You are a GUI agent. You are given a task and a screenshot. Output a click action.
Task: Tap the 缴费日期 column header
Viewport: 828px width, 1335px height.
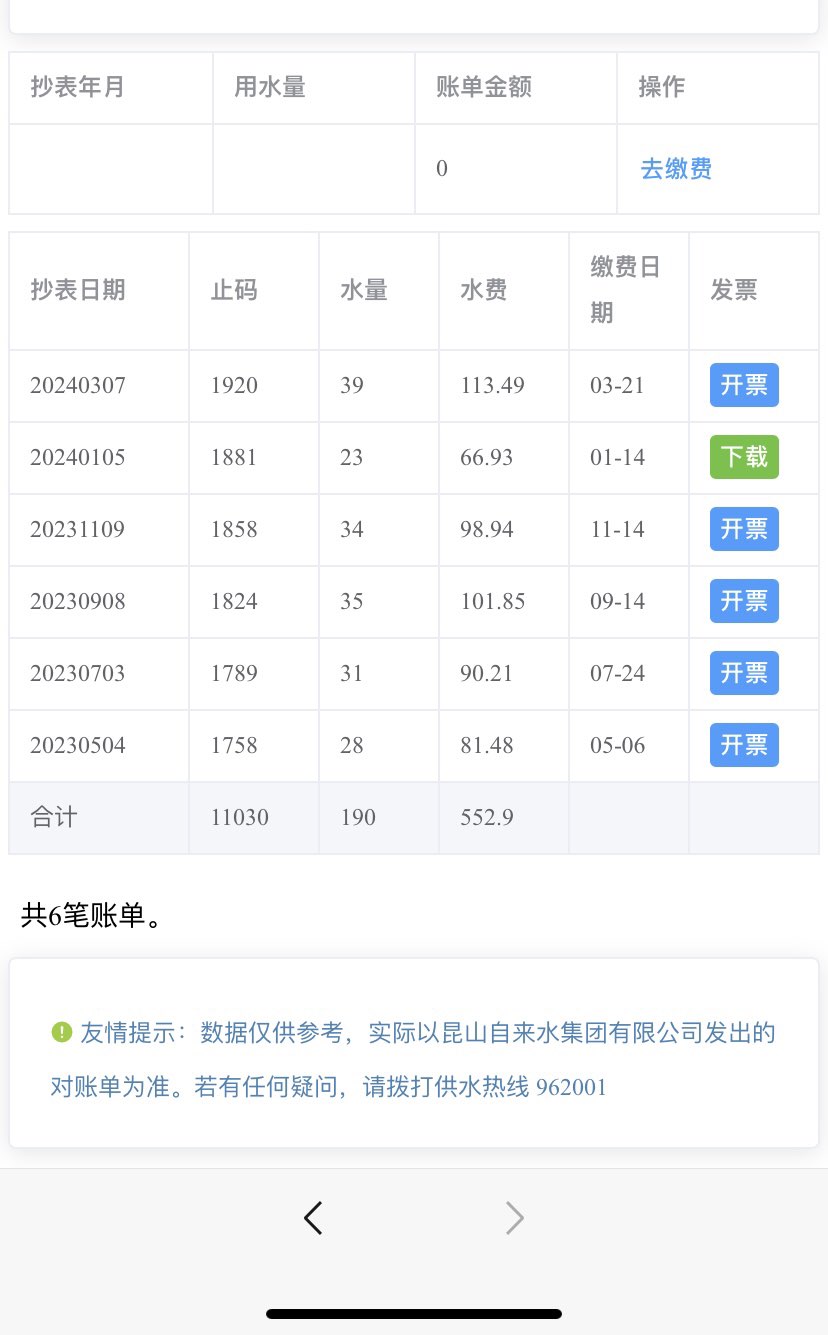[x=625, y=290]
